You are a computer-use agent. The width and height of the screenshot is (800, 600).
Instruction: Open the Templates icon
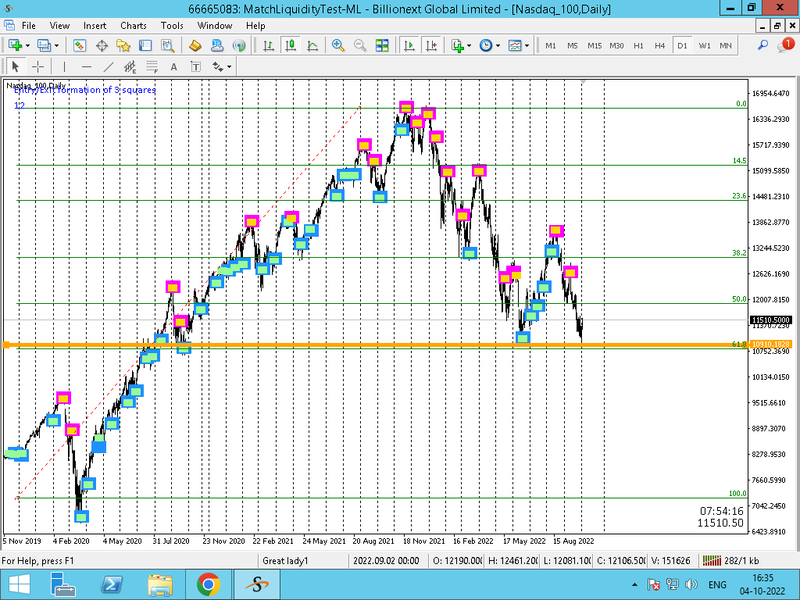pos(515,45)
